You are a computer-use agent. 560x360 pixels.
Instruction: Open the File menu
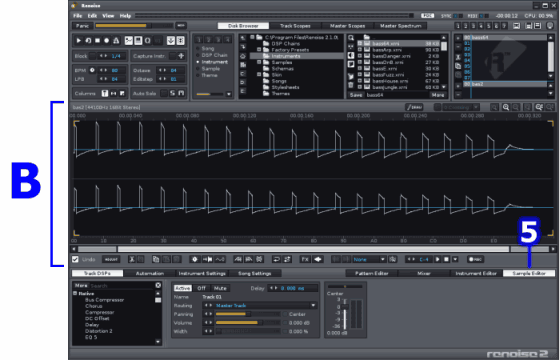coord(78,16)
